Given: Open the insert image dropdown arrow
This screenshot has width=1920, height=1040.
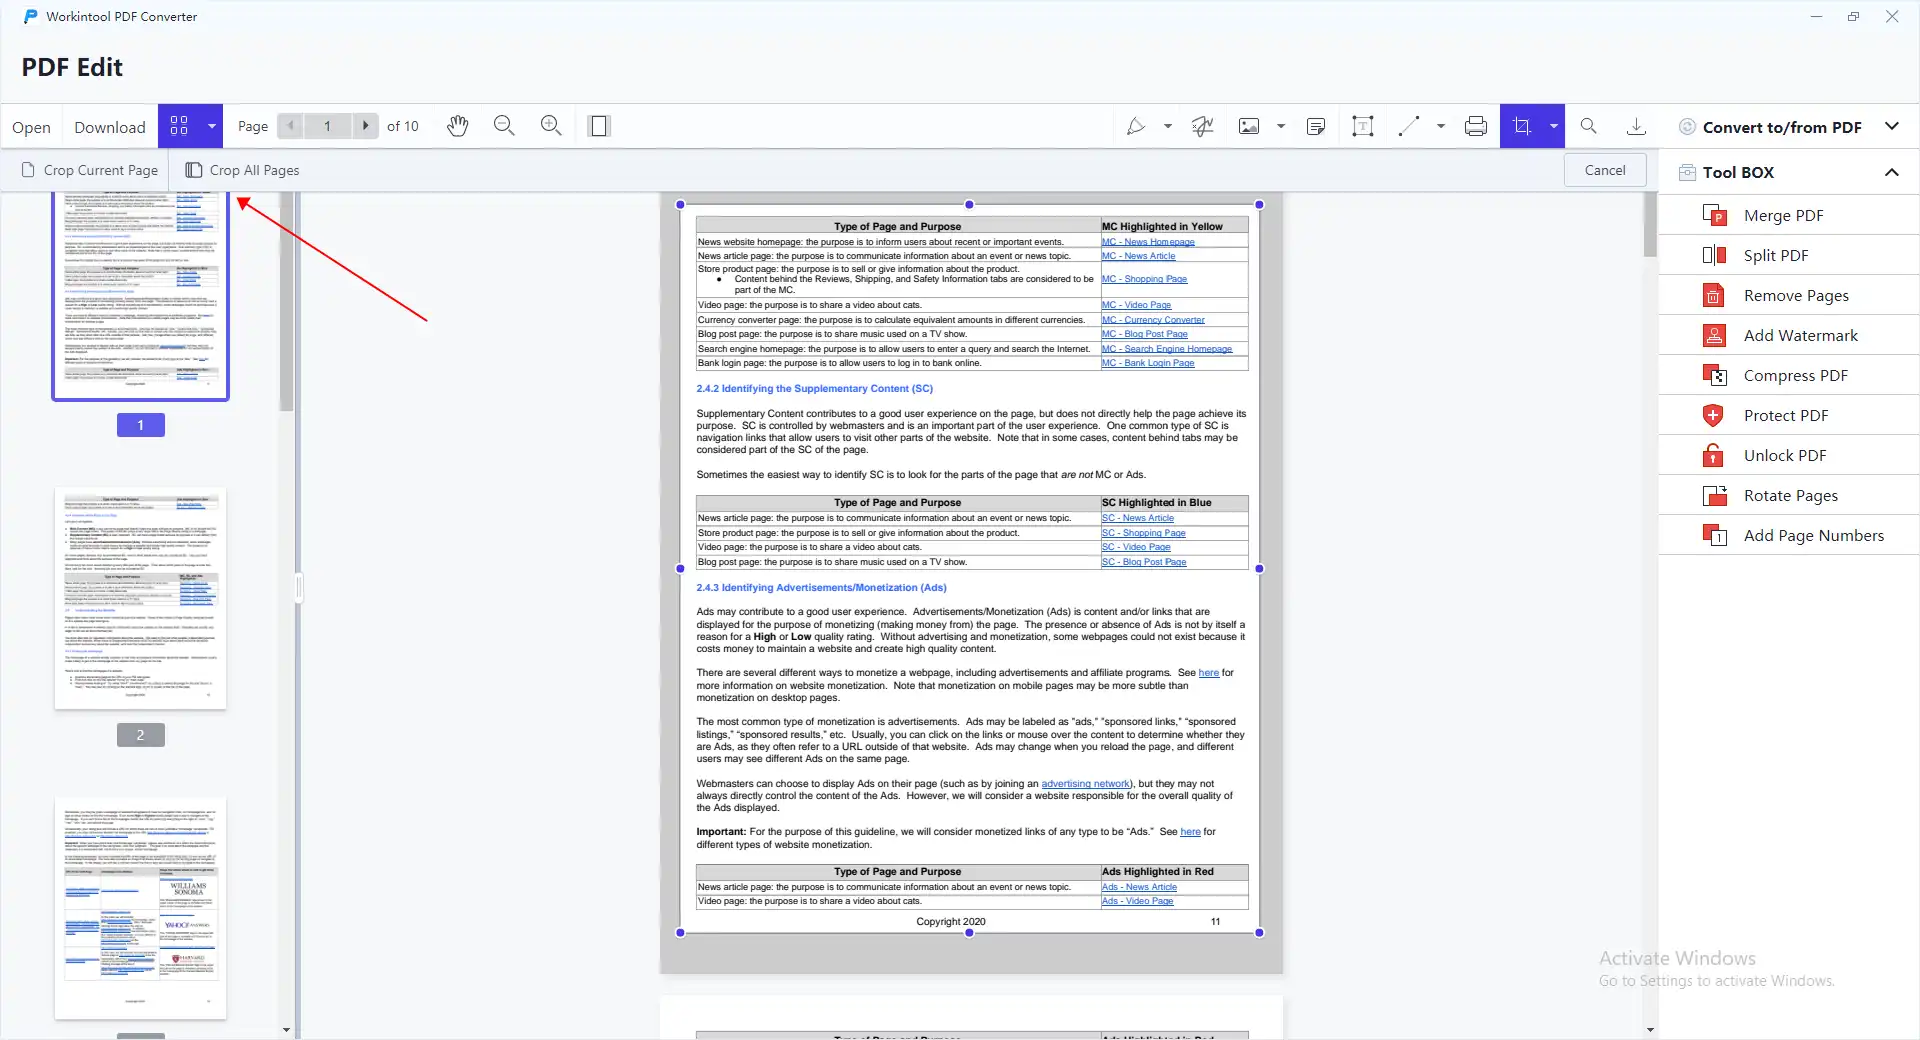Looking at the screenshot, I should (1281, 126).
